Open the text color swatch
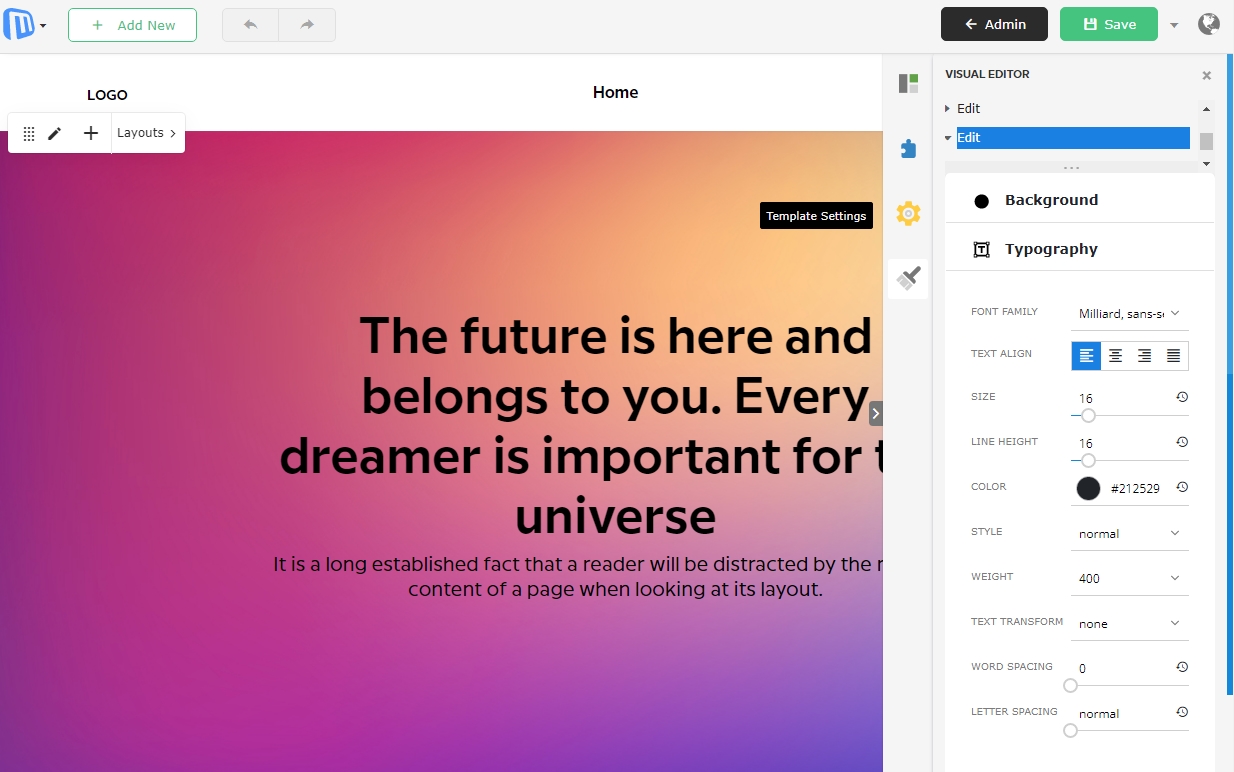 [1088, 488]
